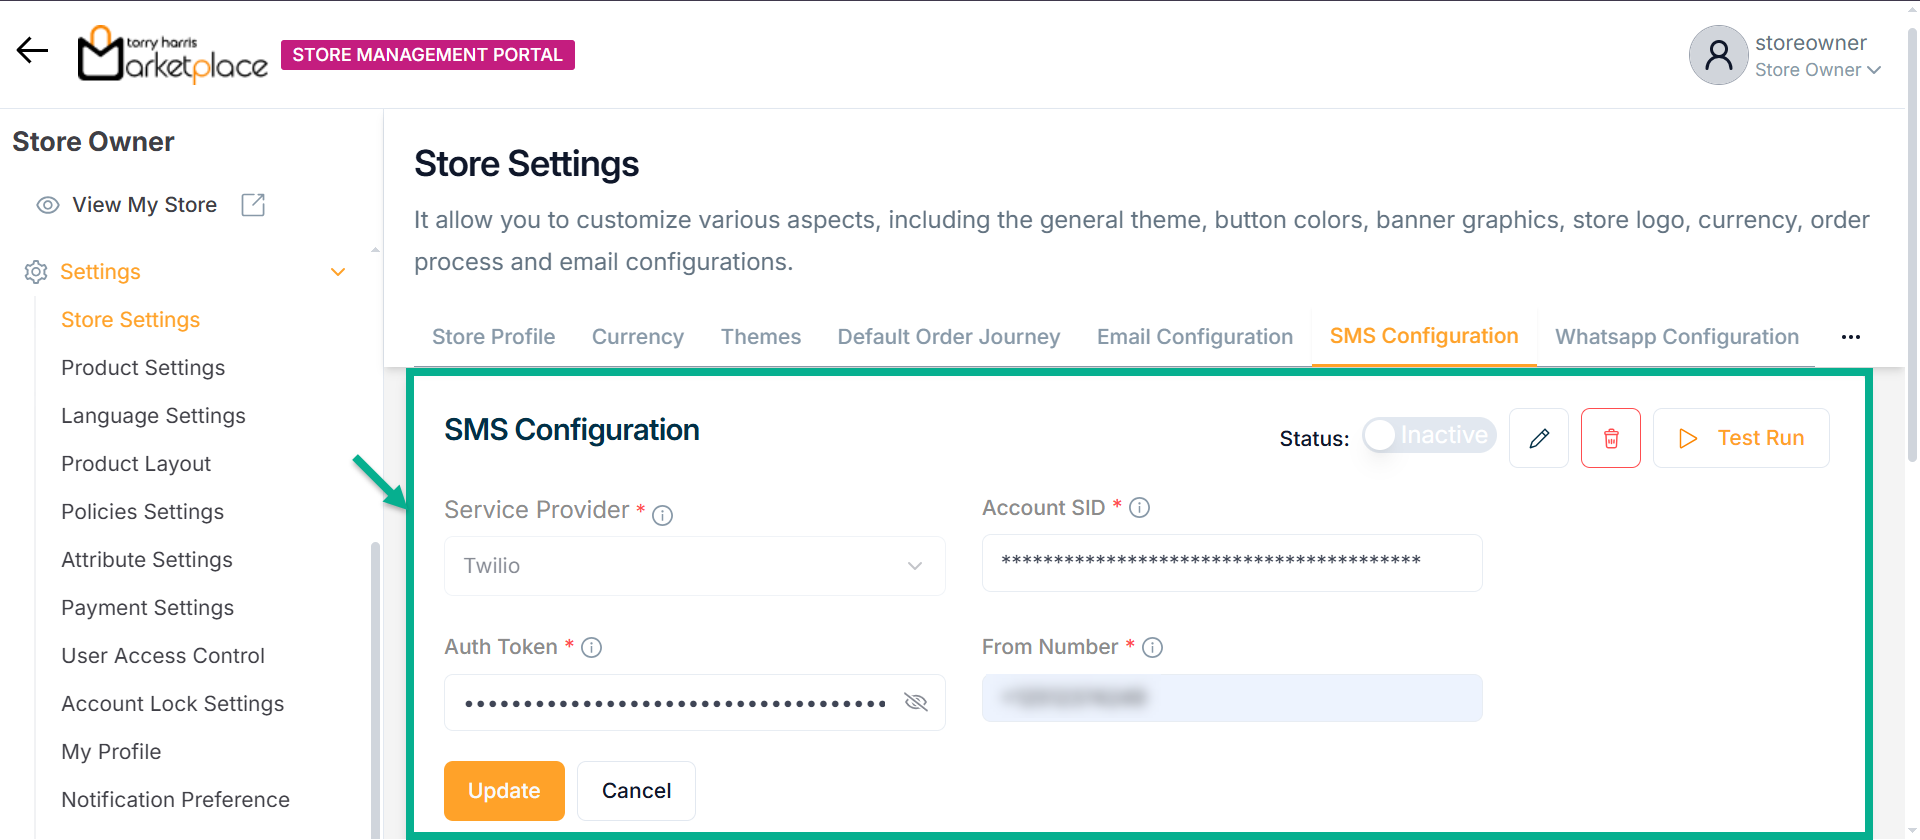The image size is (1920, 840).
Task: Click the Test Run button
Action: (1741, 438)
